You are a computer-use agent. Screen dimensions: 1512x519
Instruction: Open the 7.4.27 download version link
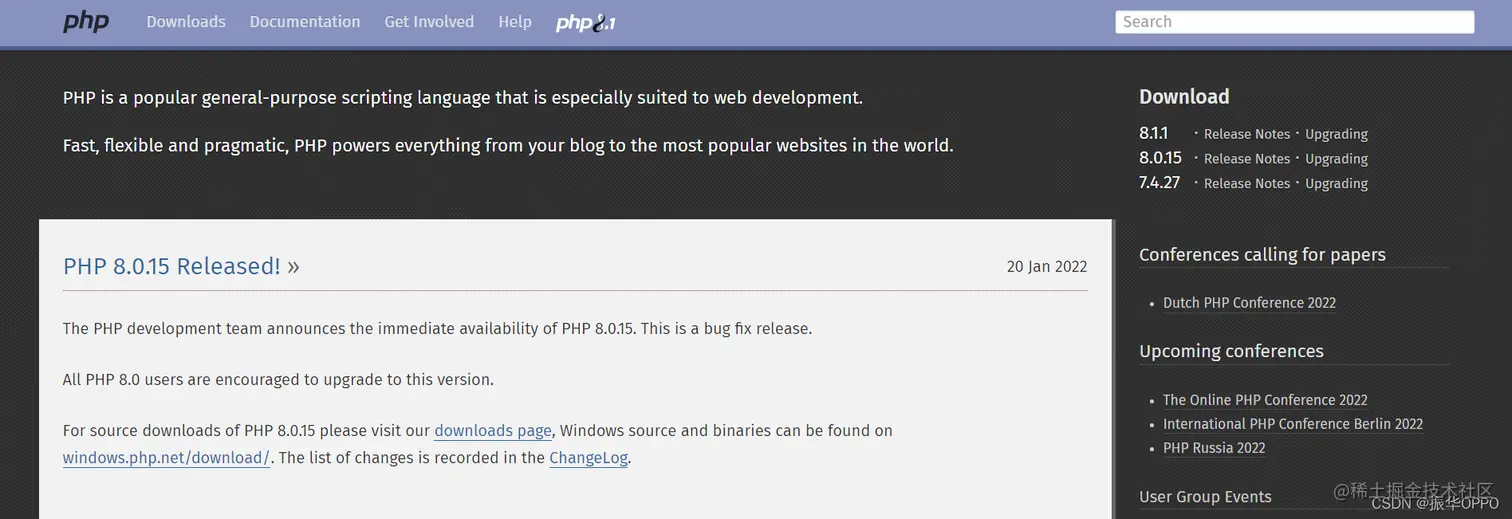click(x=1160, y=183)
